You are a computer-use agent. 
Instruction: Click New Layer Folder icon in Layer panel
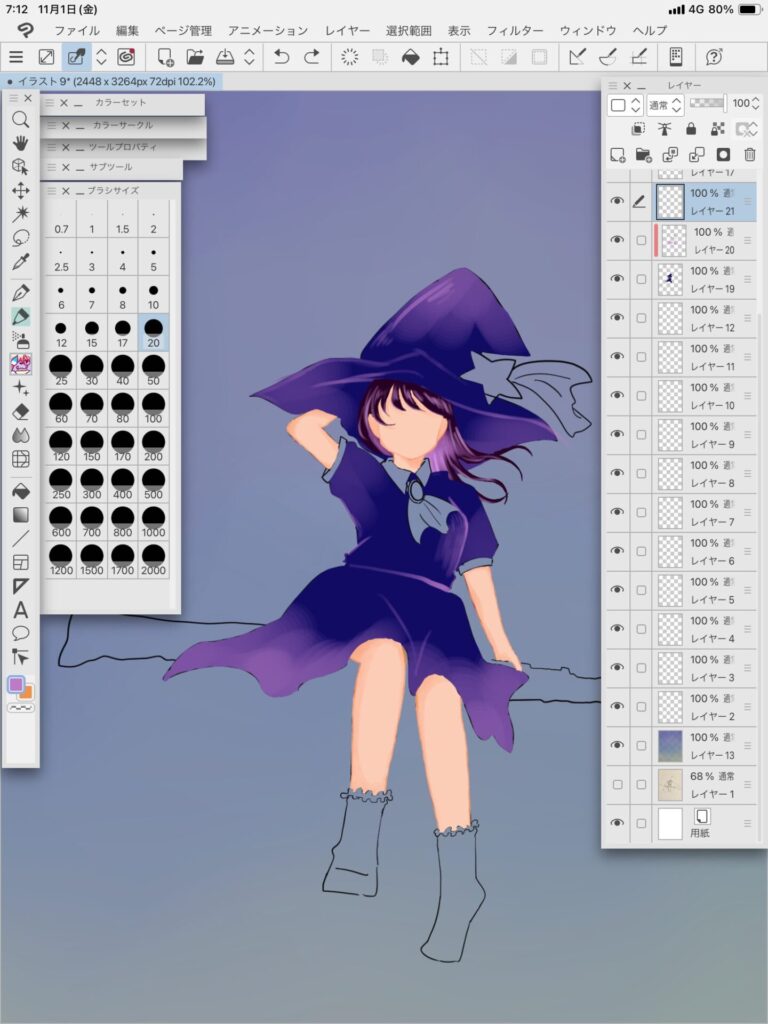click(643, 155)
